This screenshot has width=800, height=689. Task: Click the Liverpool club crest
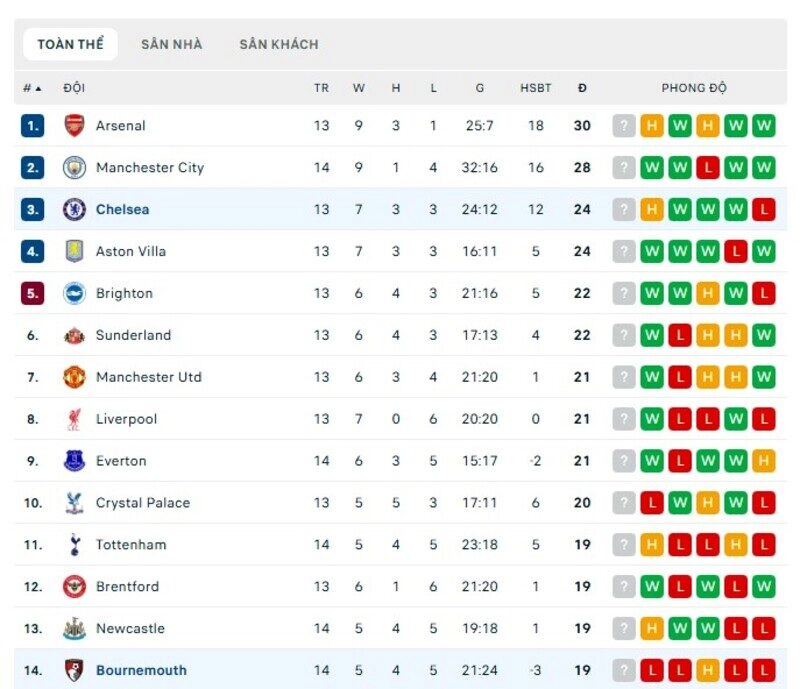click(72, 419)
